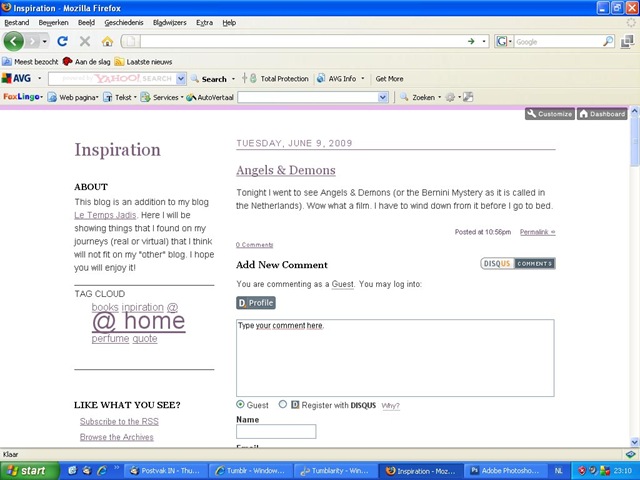Click the Subscribe to the RSS link
Screen dimensions: 640x480
pos(119,422)
